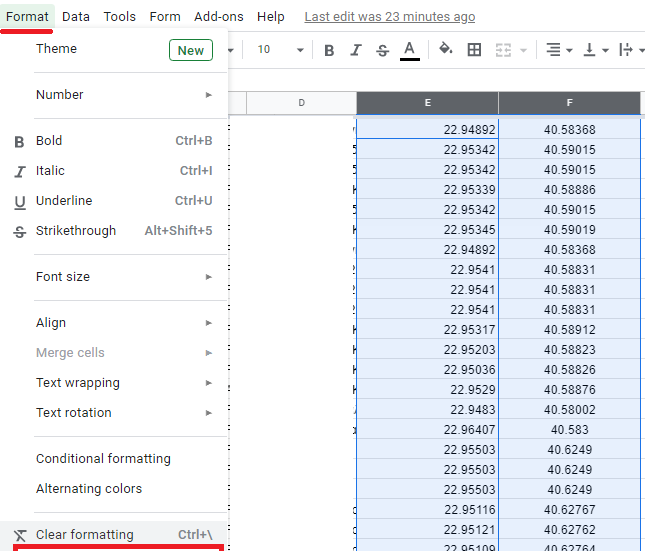Select cell with value 40.59019
The height and width of the screenshot is (551, 645).
pyautogui.click(x=569, y=230)
